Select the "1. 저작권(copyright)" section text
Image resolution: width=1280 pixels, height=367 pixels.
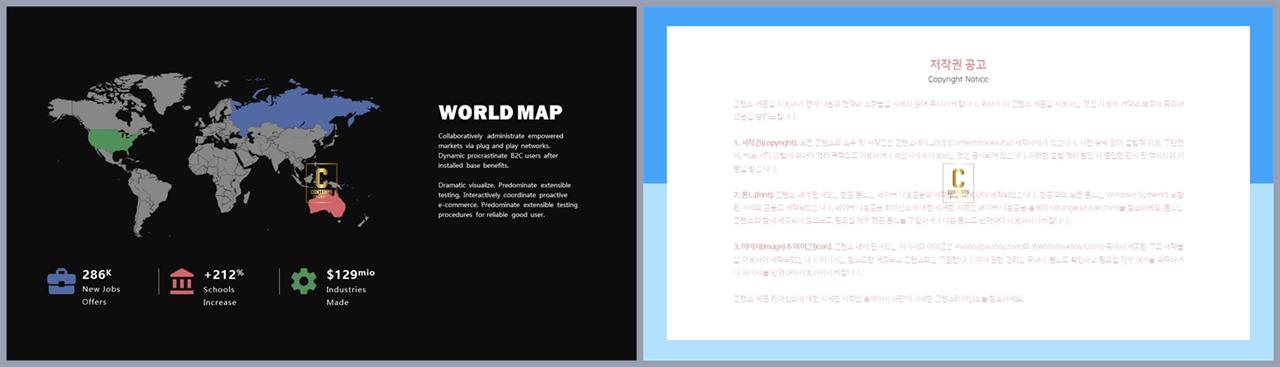coord(958,156)
